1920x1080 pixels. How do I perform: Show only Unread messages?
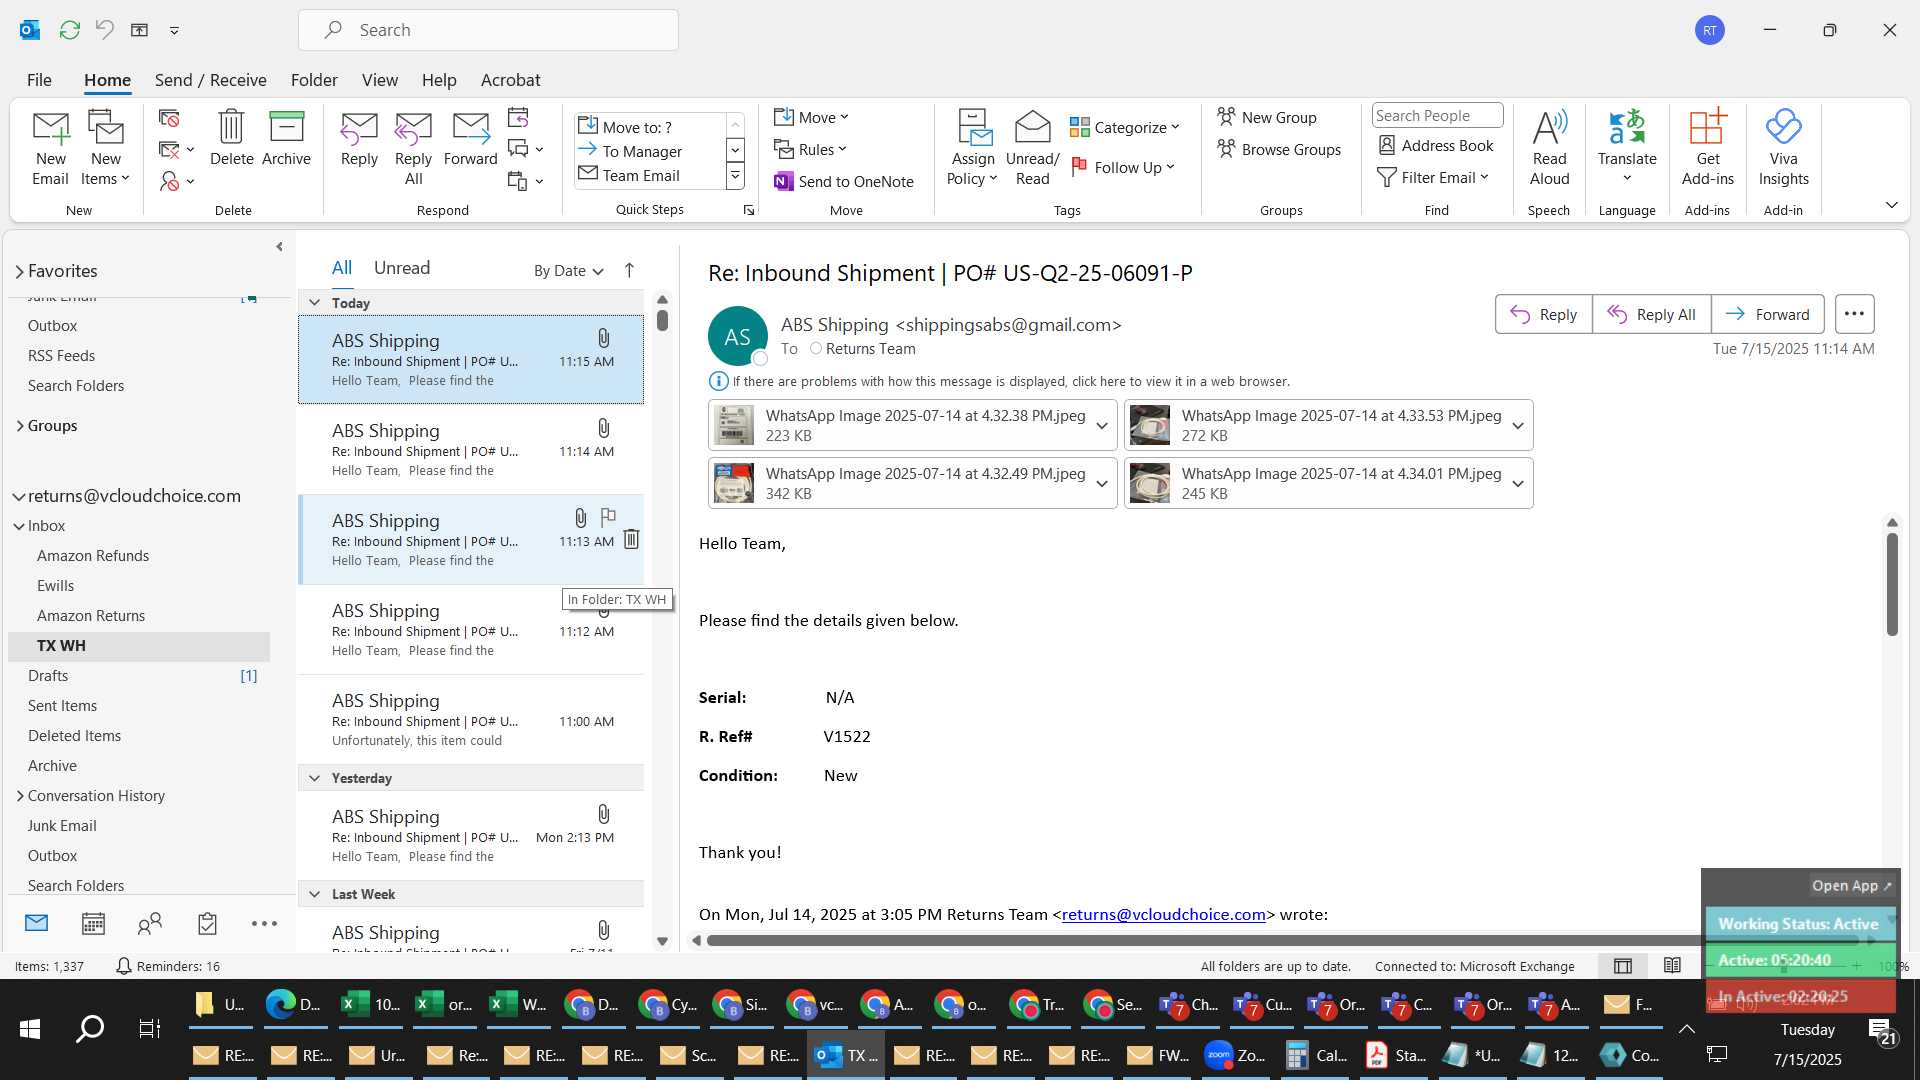coord(402,268)
